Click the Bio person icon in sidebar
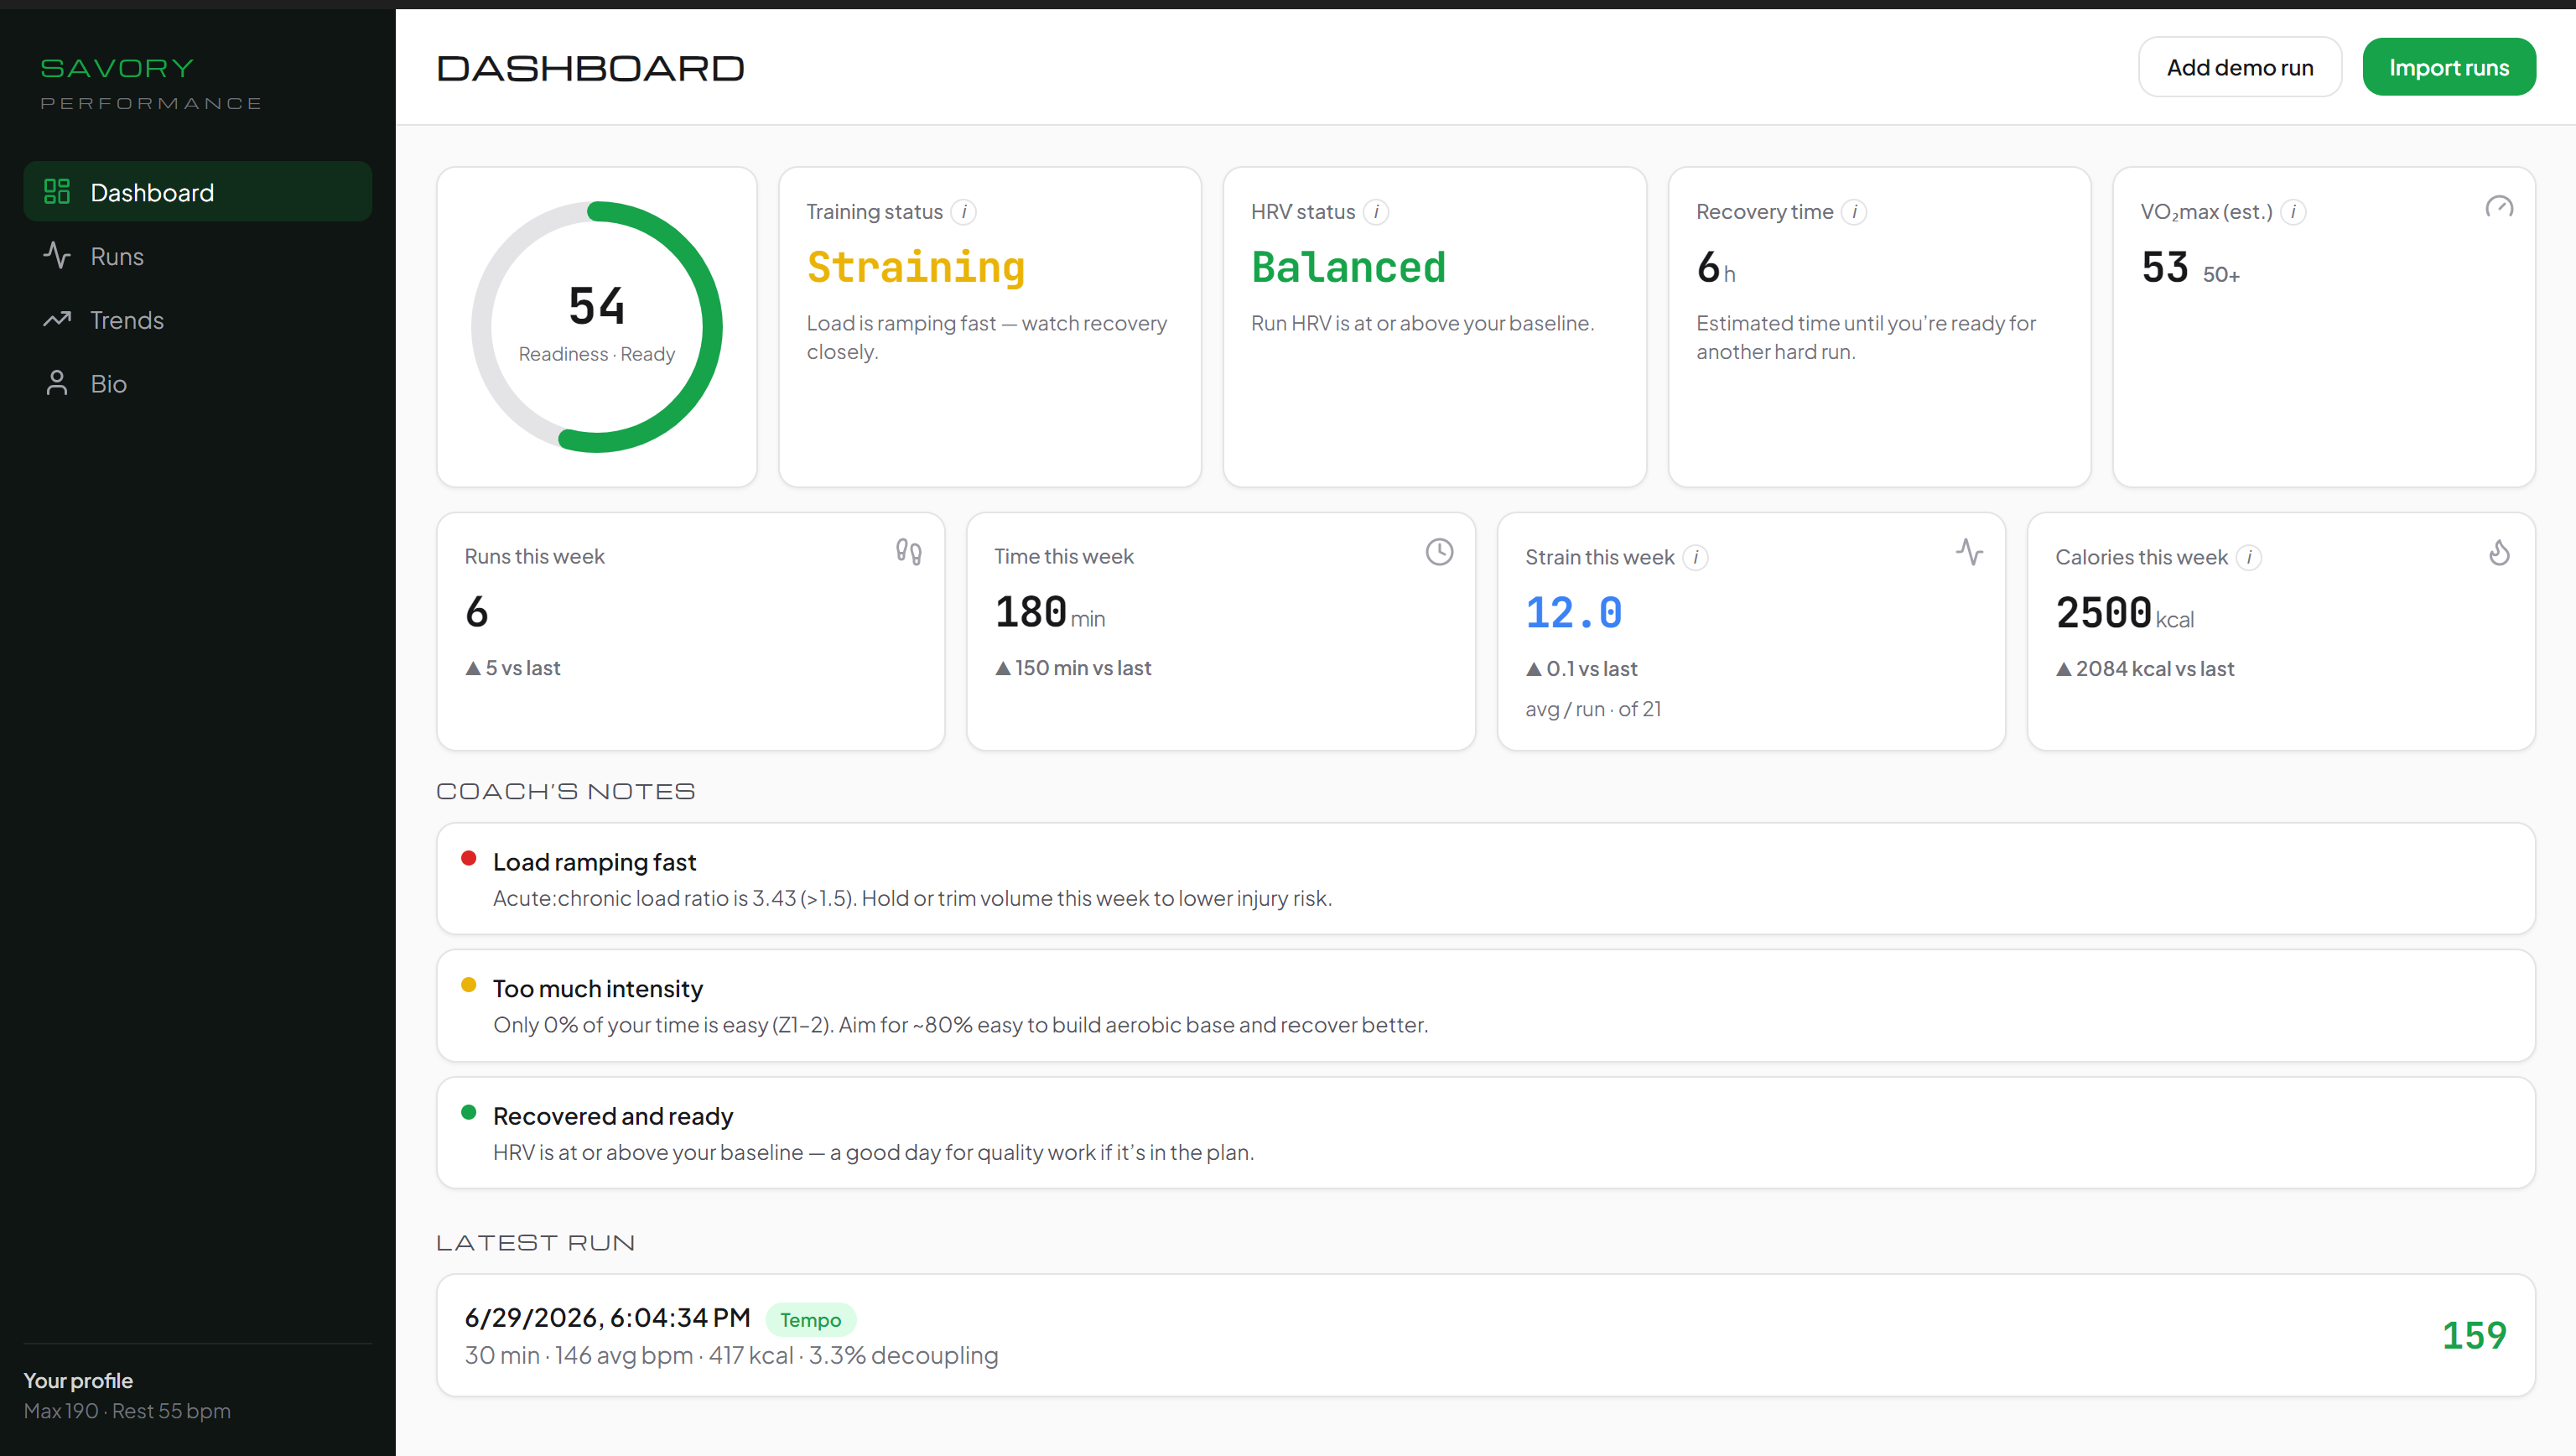Image resolution: width=2576 pixels, height=1456 pixels. (x=57, y=384)
